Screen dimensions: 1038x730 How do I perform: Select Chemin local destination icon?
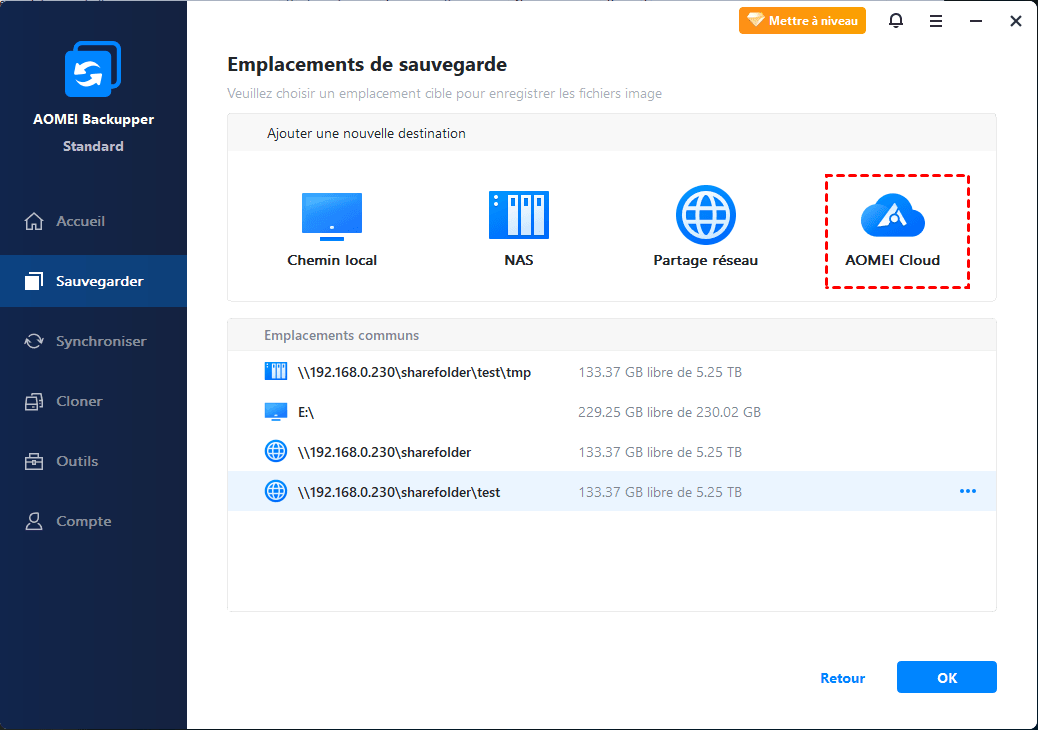pos(332,216)
